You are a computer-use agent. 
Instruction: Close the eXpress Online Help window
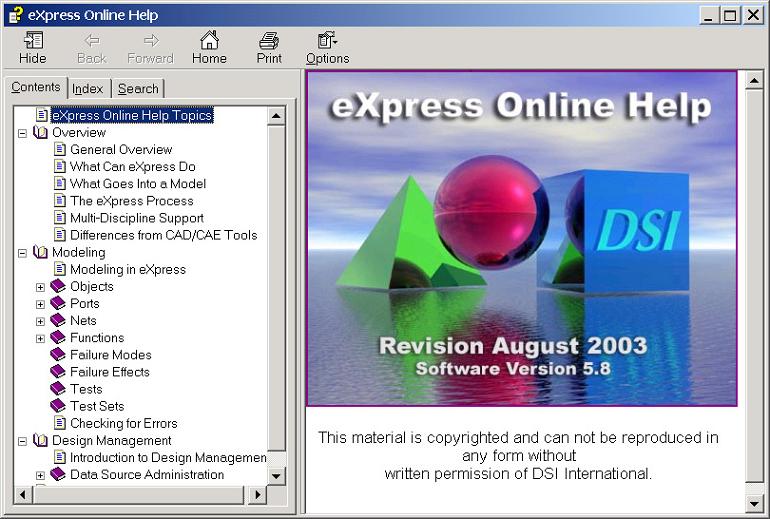click(753, 15)
